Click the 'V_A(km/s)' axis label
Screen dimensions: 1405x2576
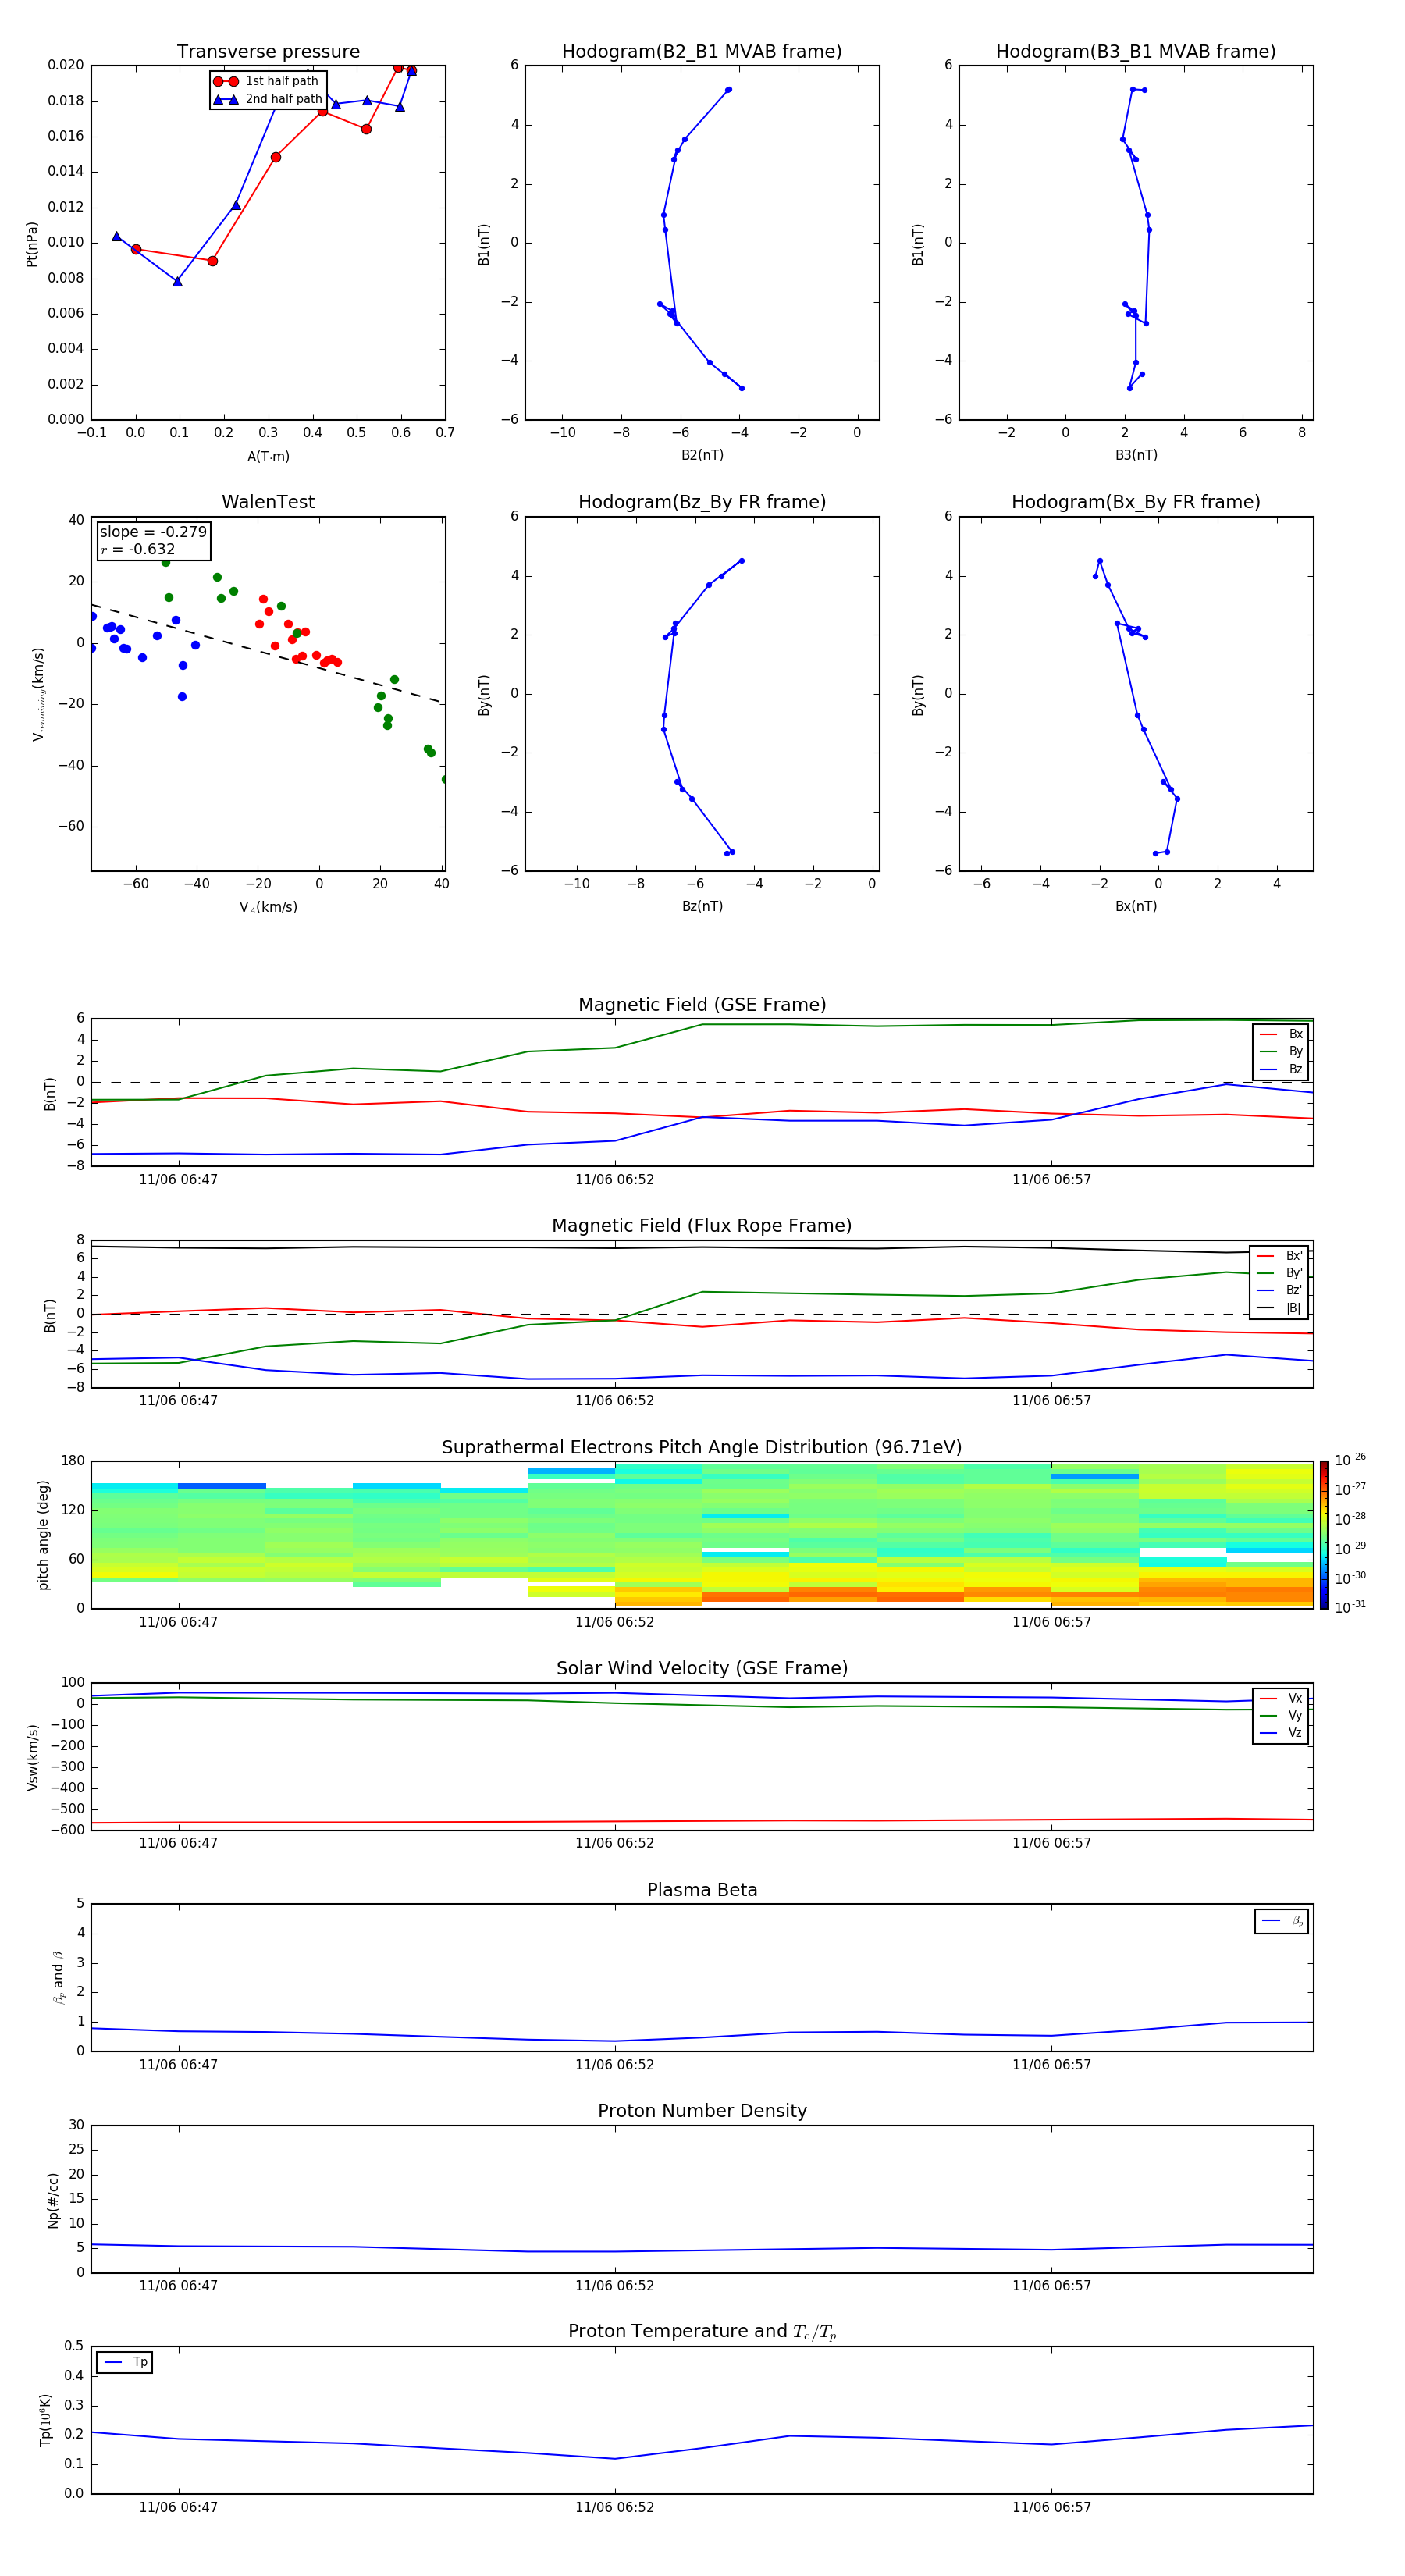tap(268, 907)
